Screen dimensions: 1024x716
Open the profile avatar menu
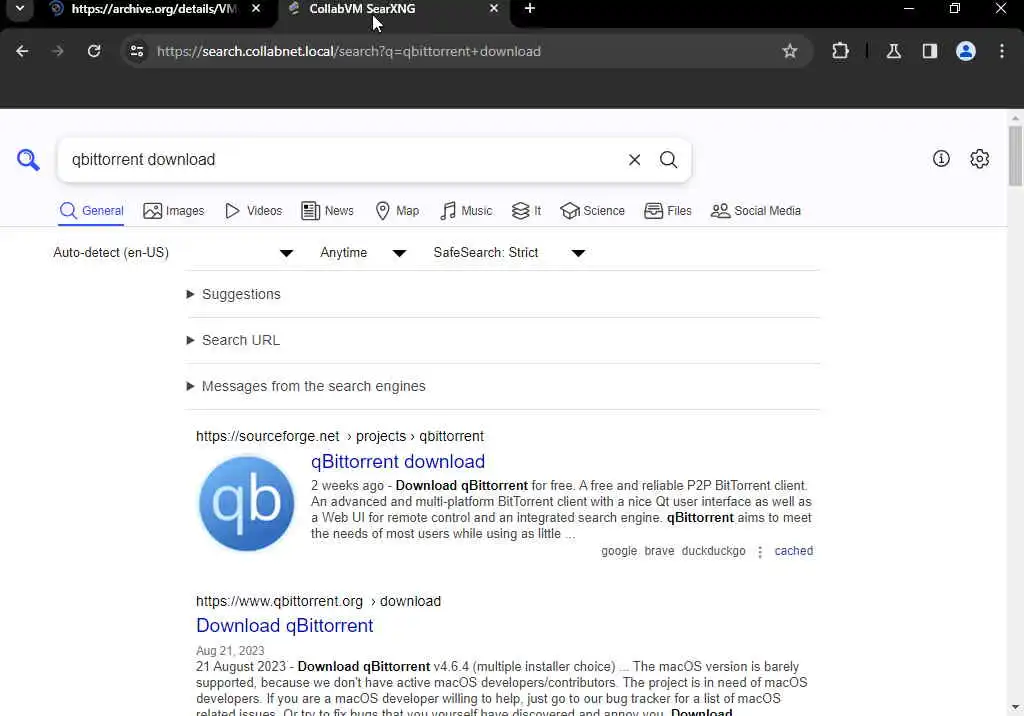coord(965,51)
